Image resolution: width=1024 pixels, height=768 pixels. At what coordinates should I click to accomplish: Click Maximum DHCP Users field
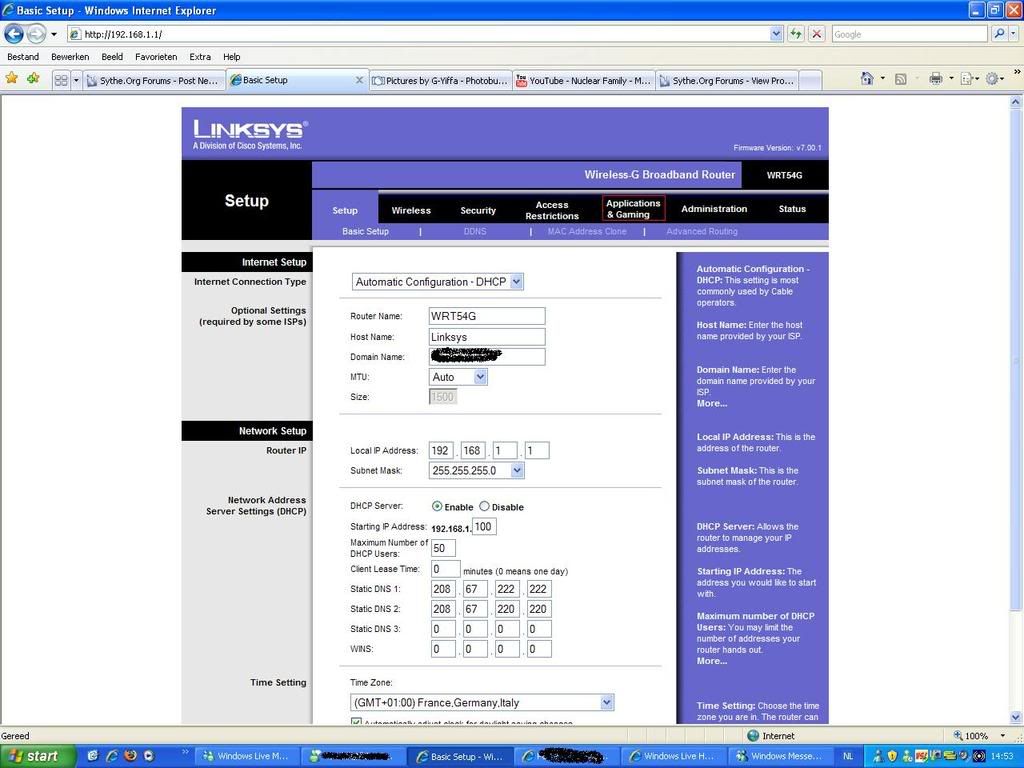(443, 548)
